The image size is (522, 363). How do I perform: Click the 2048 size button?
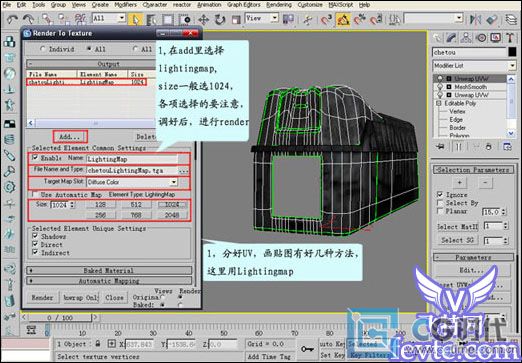click(172, 215)
